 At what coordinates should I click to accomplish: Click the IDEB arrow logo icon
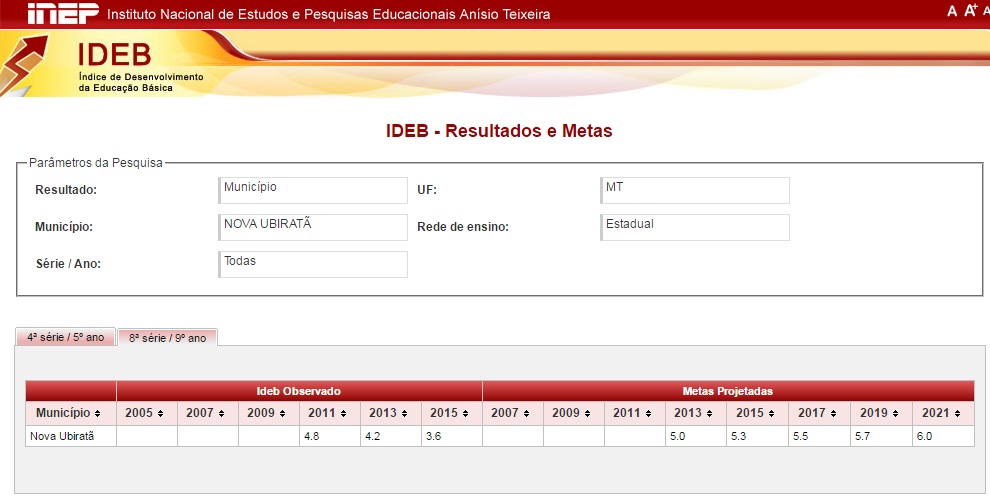pos(24,64)
